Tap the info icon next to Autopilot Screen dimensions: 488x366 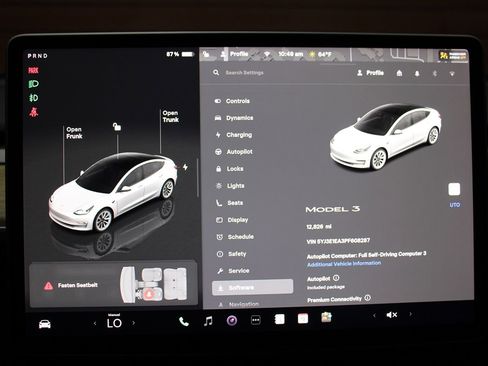(336, 278)
